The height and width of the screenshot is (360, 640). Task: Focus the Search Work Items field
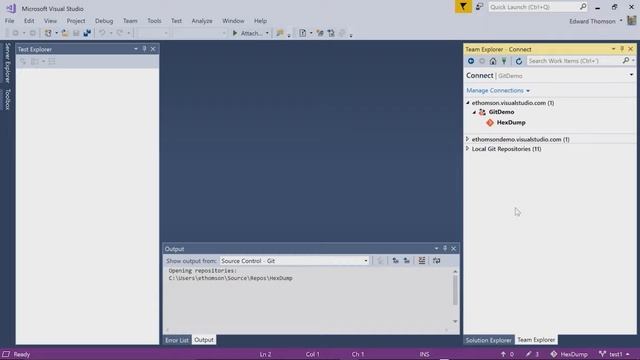pos(573,61)
